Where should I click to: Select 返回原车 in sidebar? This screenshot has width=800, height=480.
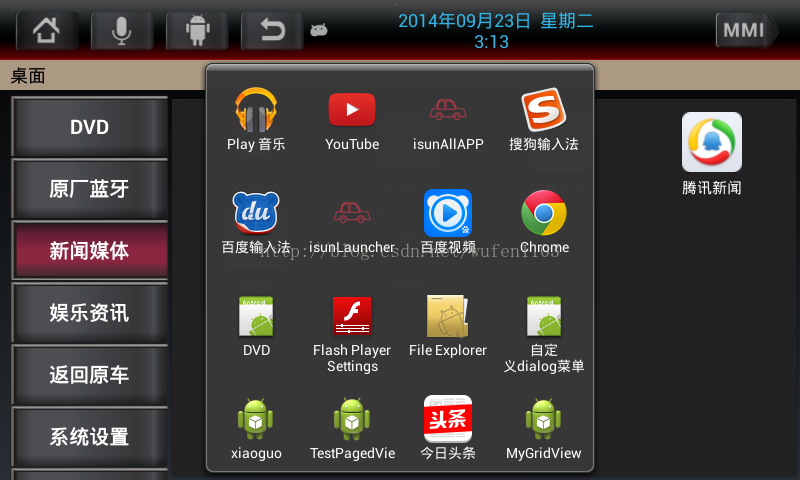point(90,375)
